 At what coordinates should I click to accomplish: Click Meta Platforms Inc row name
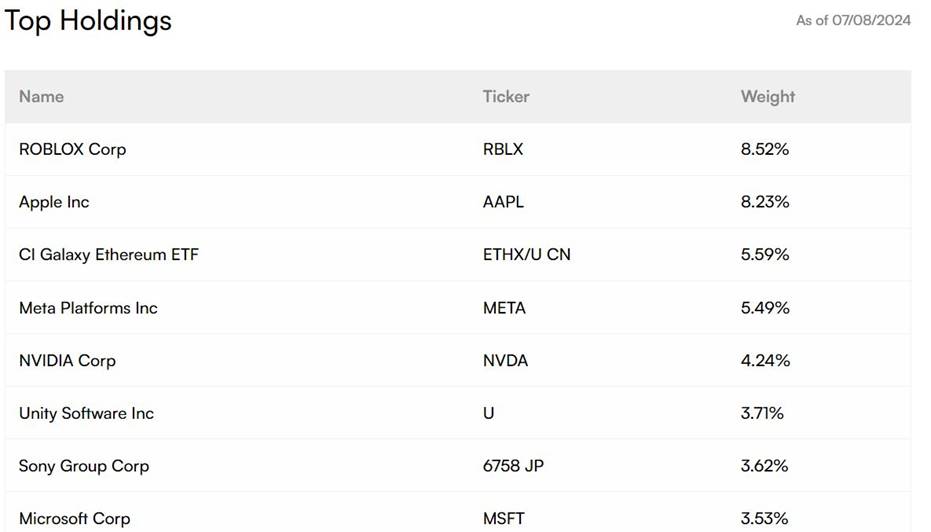[88, 308]
